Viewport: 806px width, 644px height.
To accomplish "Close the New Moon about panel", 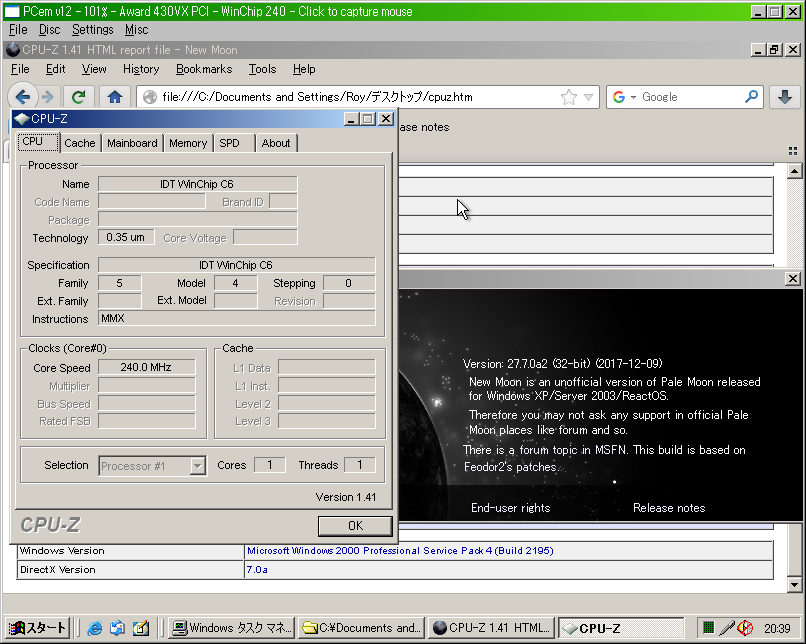I will pyautogui.click(x=793, y=279).
